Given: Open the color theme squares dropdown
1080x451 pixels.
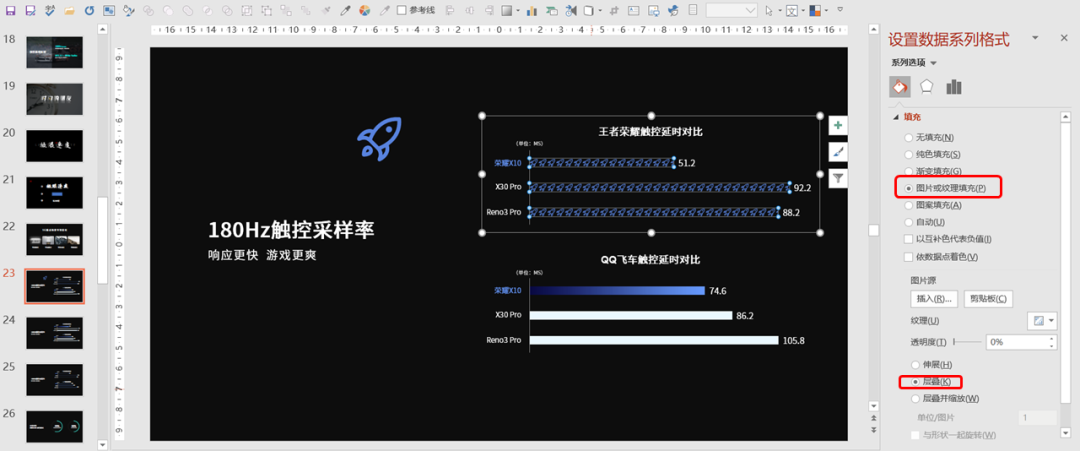Looking at the screenshot, I should tap(826, 10).
